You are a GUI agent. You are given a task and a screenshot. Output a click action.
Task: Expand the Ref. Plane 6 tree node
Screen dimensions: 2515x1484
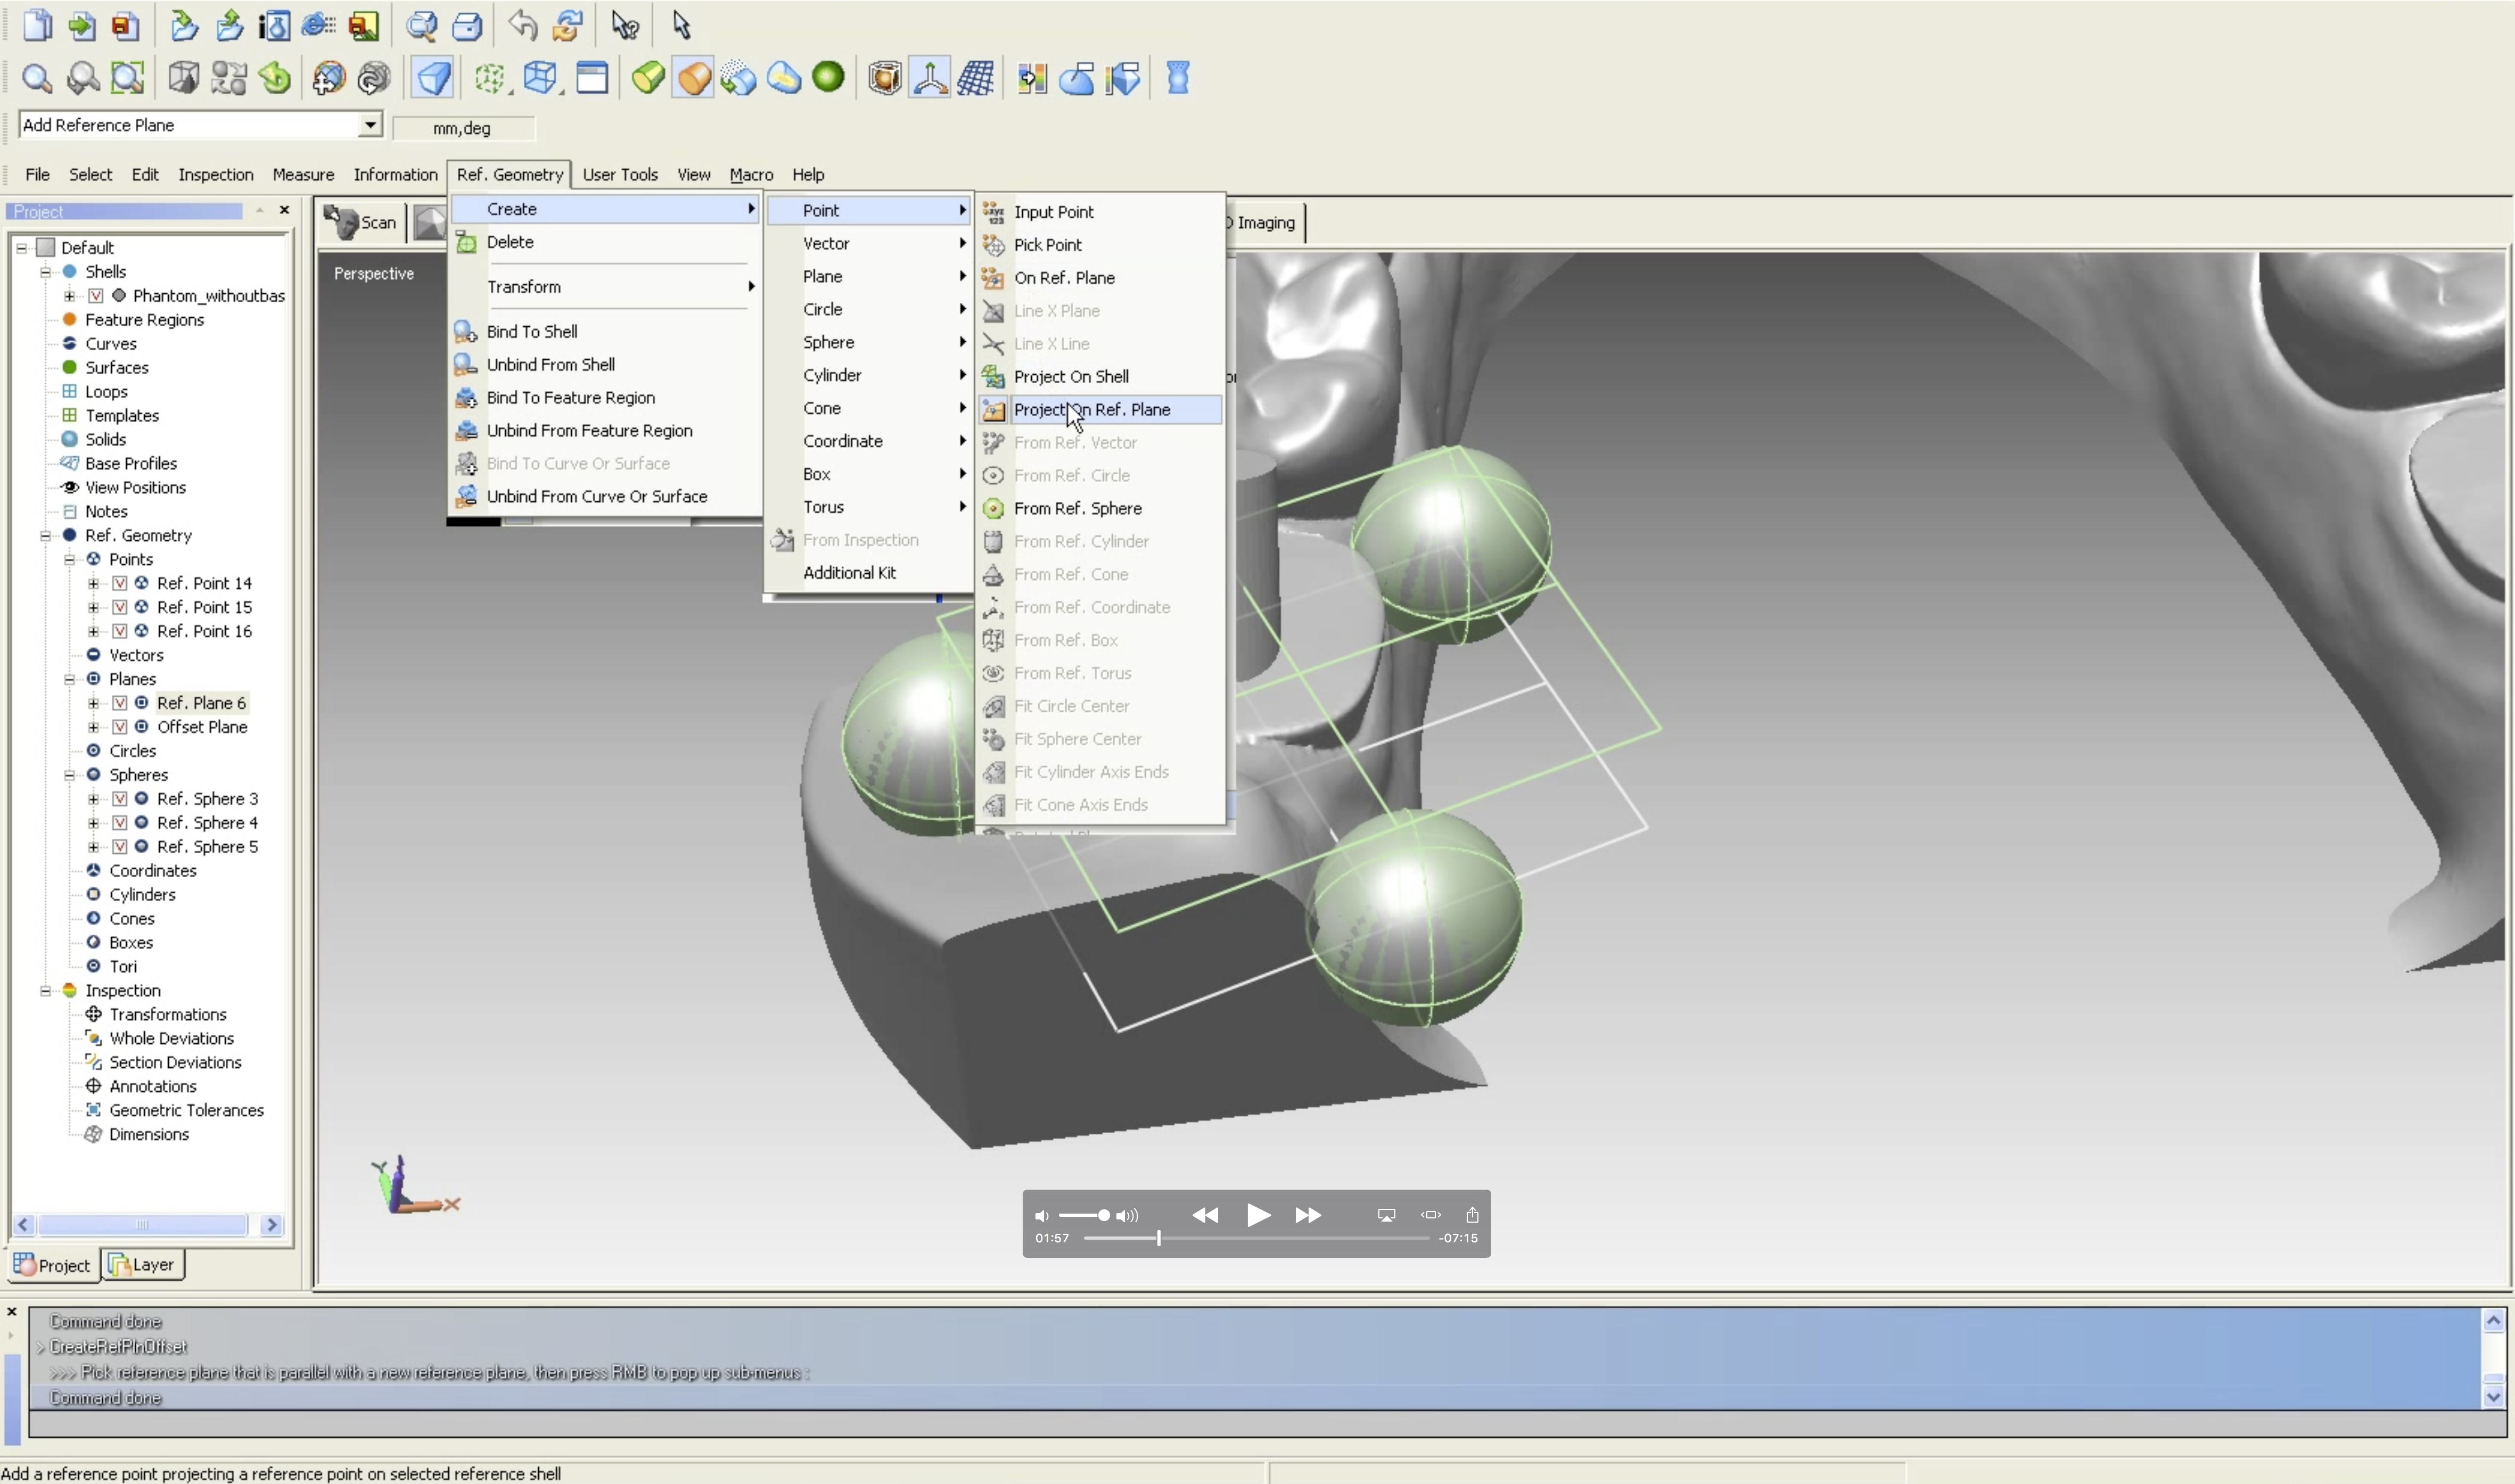tap(94, 703)
